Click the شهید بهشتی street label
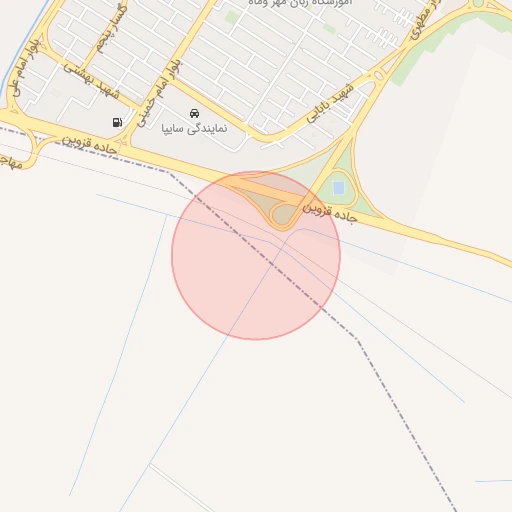This screenshot has height=512, width=512. [92, 81]
